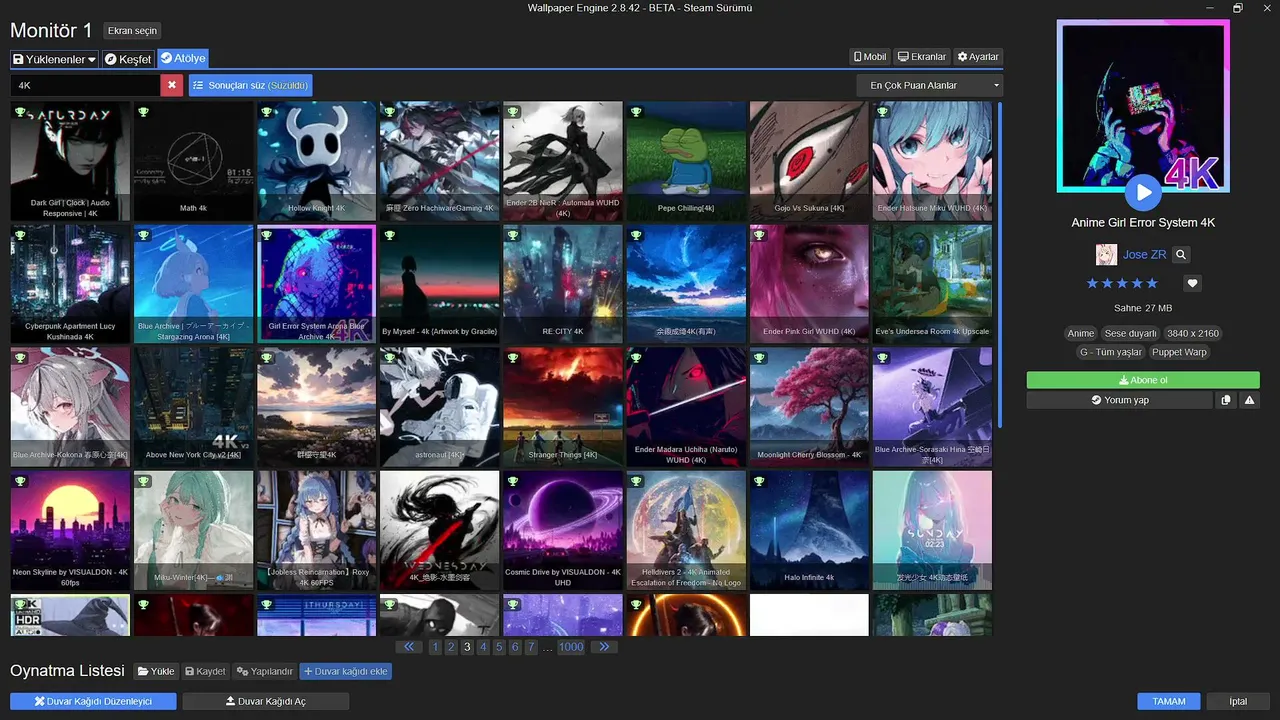Open the Mobil panel

point(870,57)
